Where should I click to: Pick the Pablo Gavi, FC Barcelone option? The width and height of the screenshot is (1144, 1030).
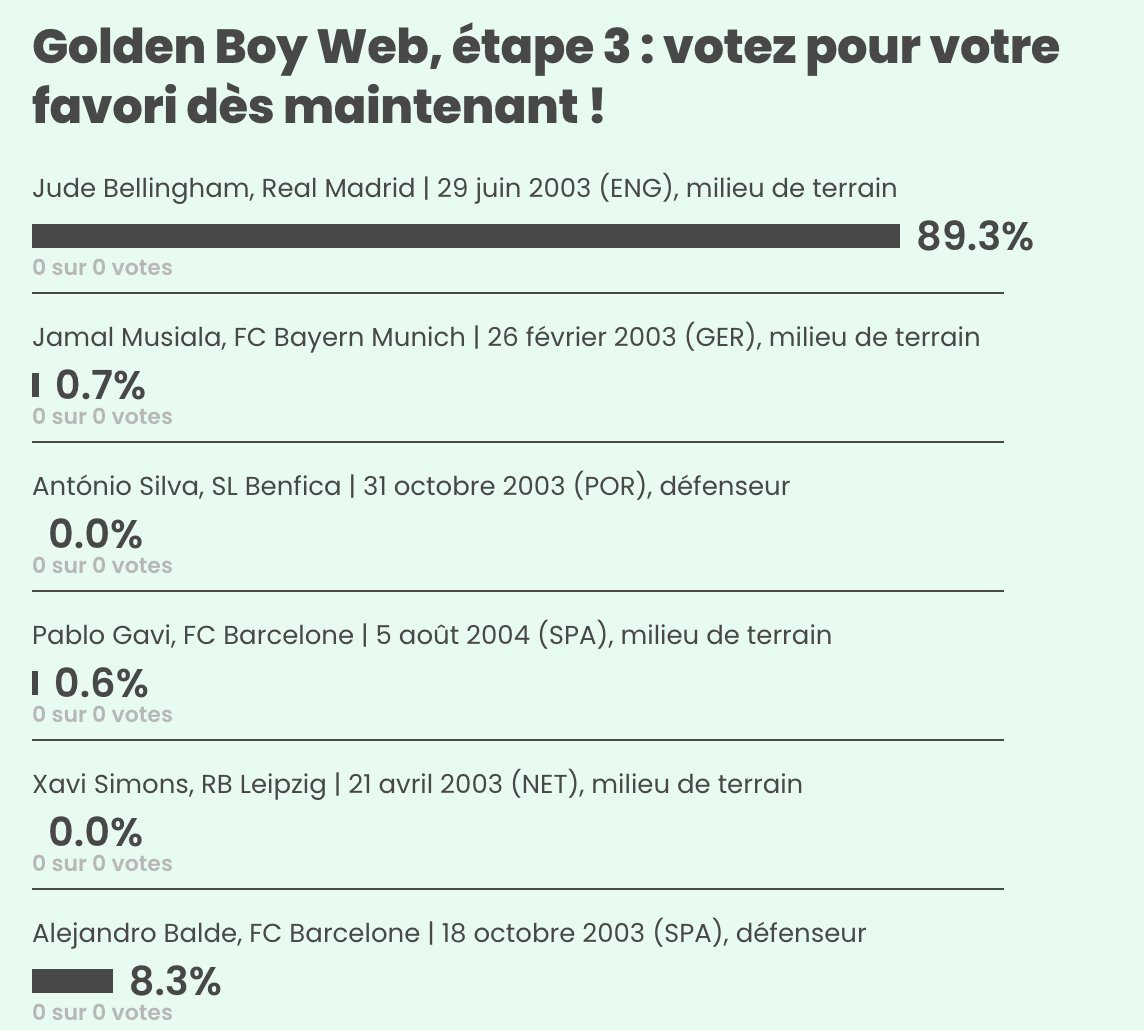(x=432, y=635)
